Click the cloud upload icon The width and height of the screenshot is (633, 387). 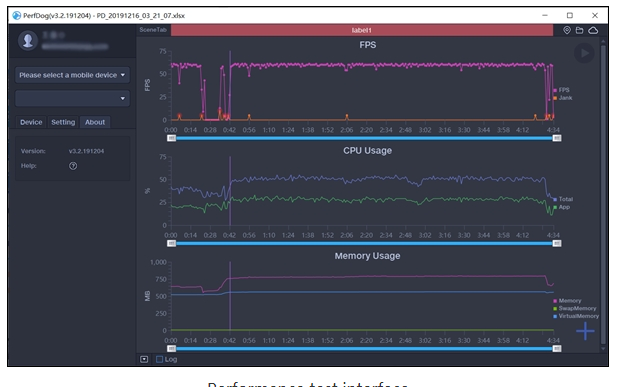click(593, 30)
